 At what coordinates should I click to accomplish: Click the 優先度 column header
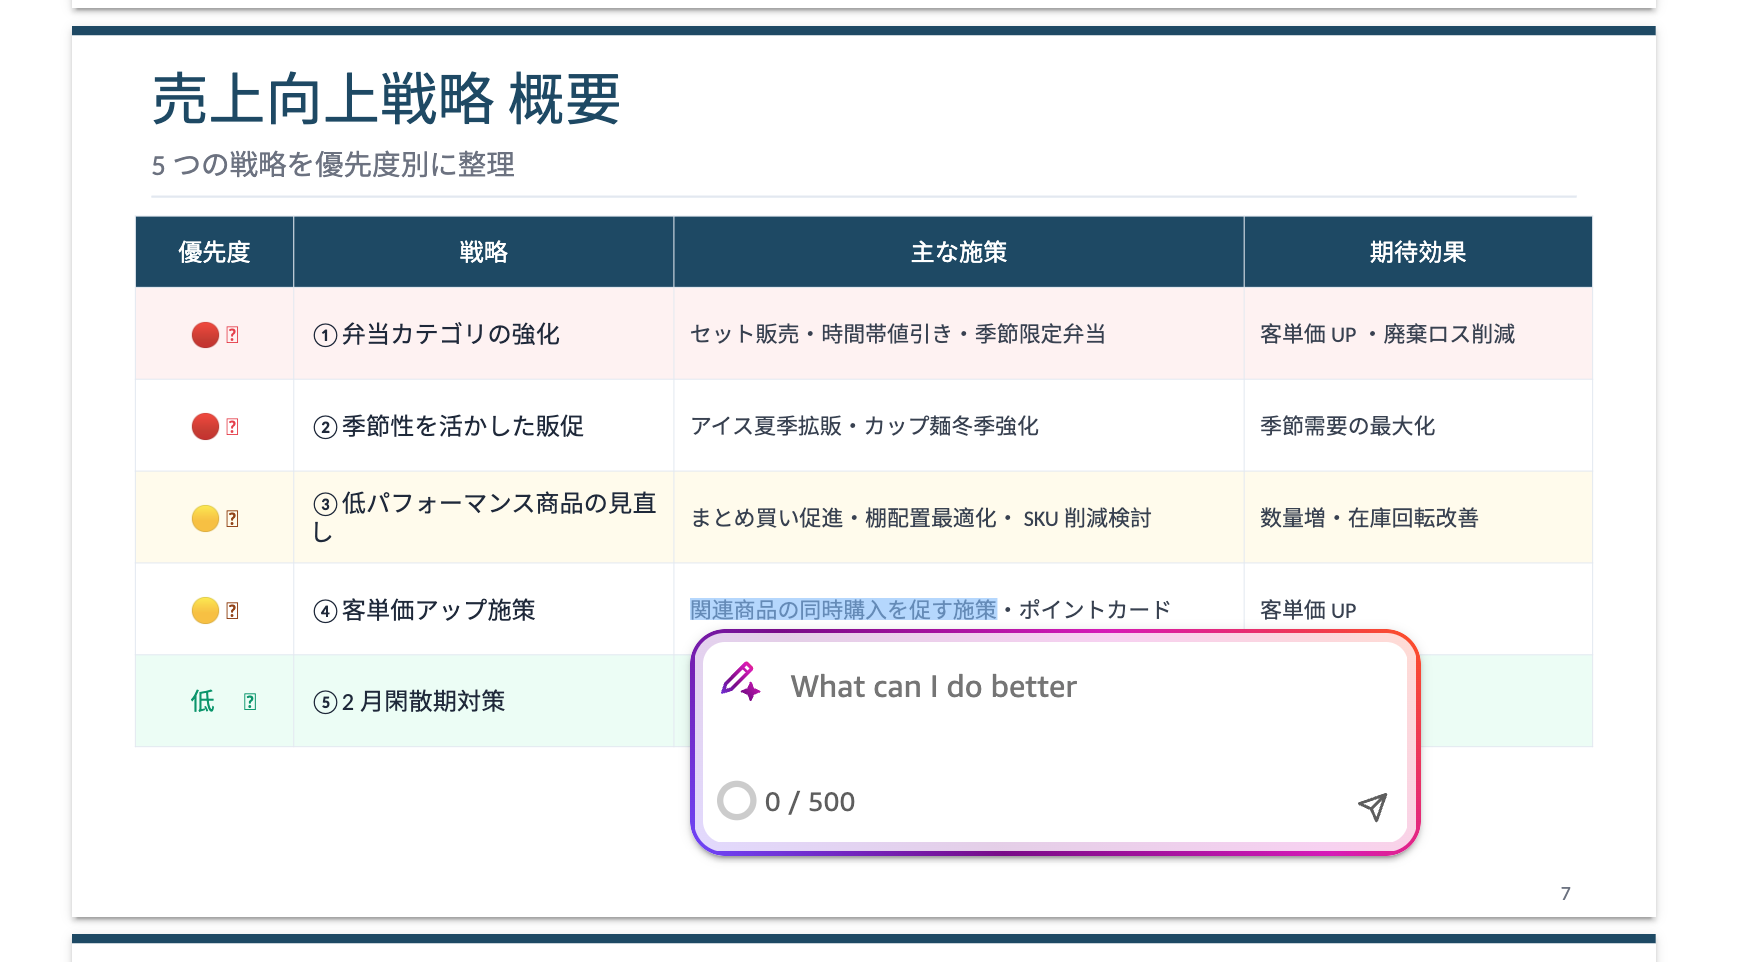point(214,252)
